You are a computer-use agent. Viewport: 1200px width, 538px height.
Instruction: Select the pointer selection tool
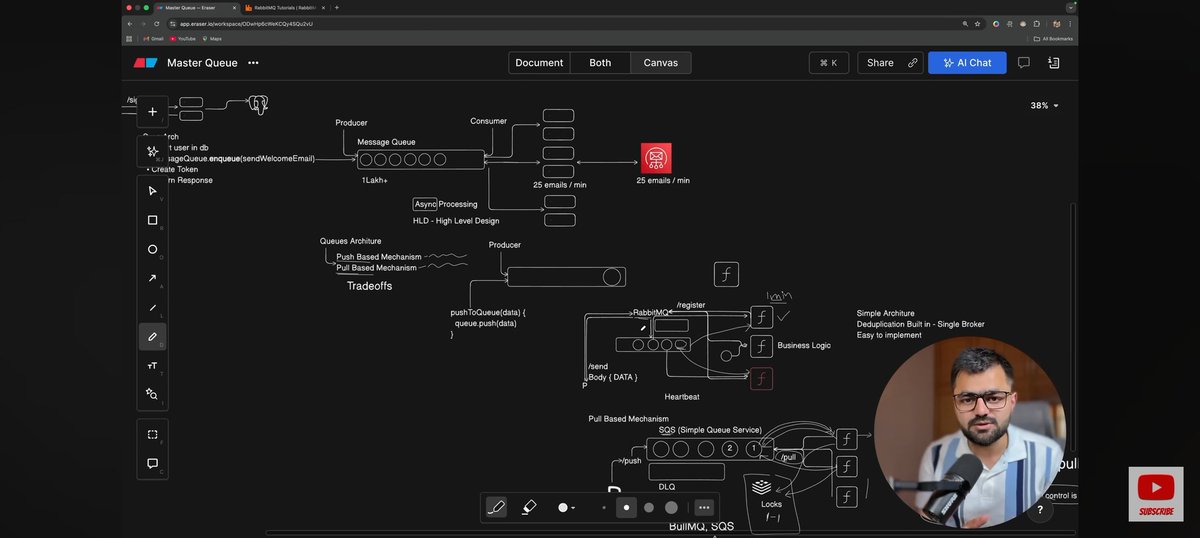pos(152,191)
